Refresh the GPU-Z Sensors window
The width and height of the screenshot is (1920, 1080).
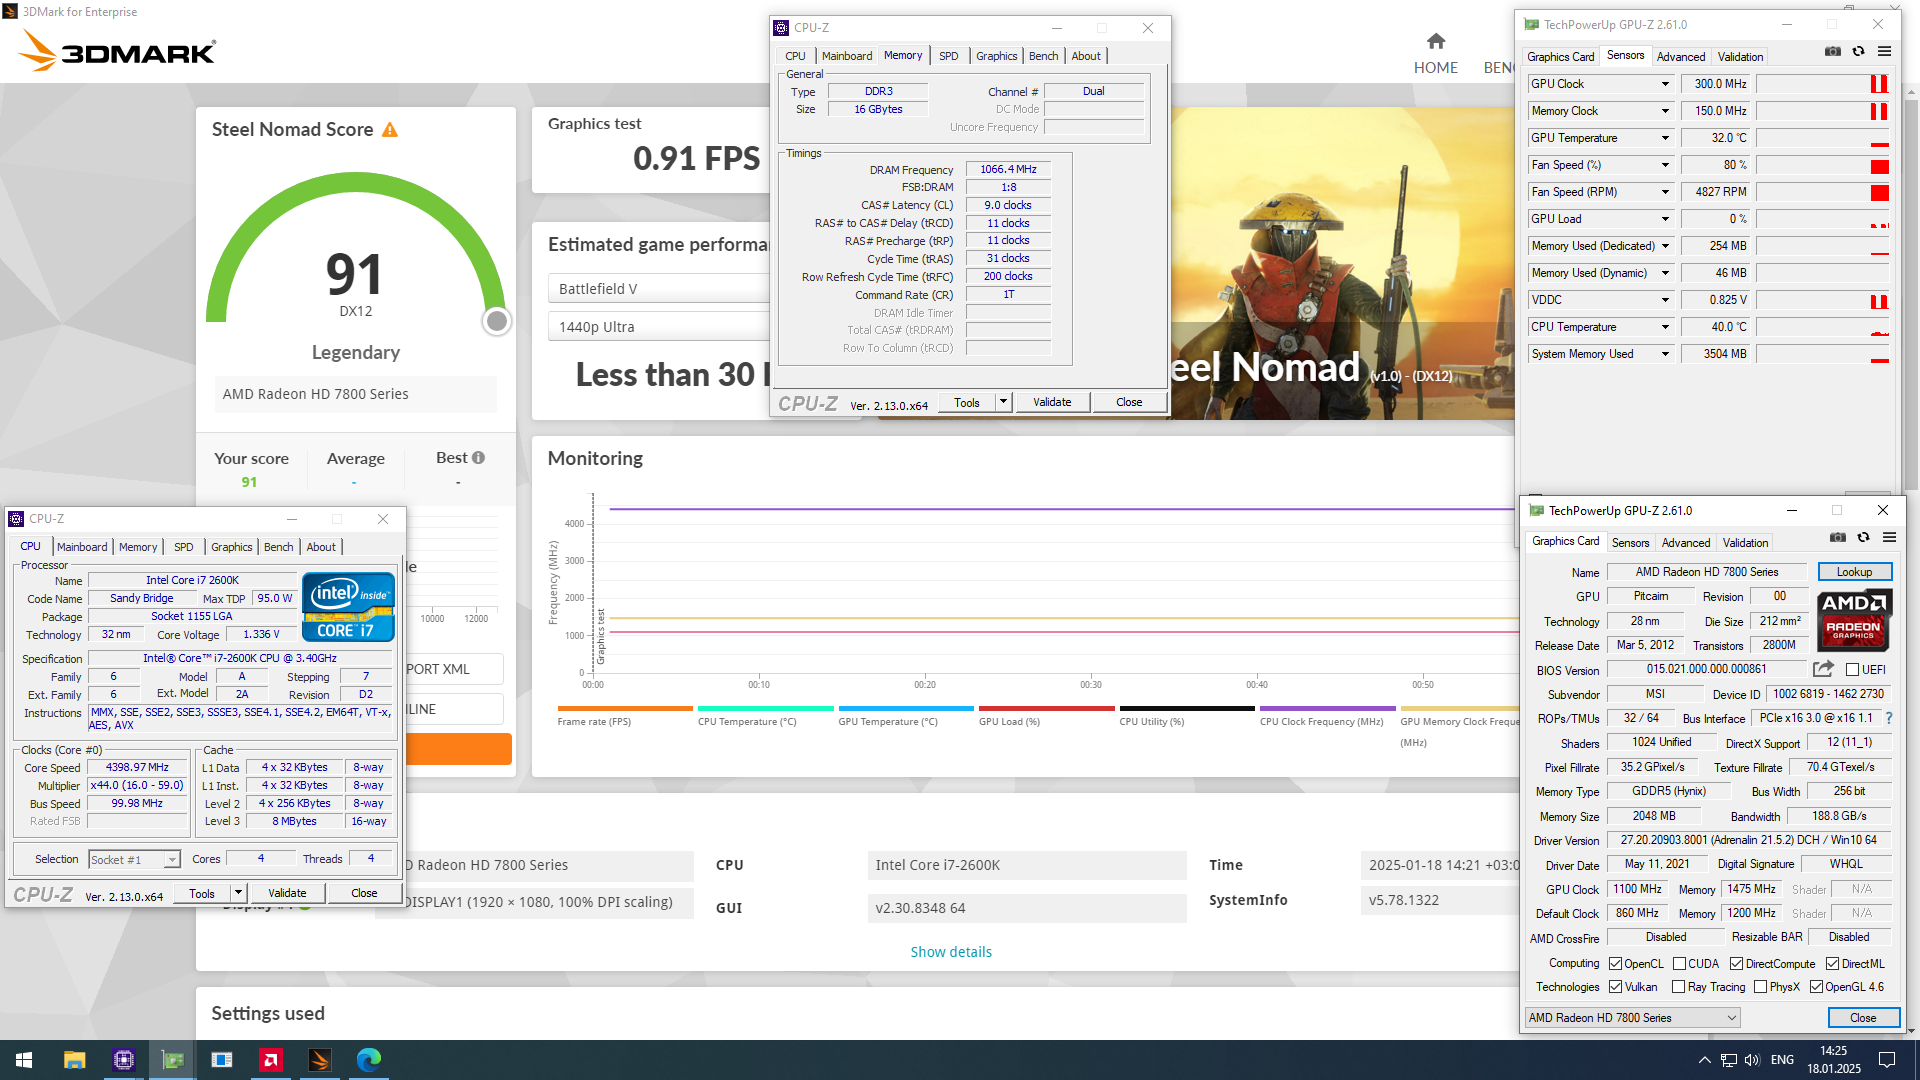tap(1858, 51)
